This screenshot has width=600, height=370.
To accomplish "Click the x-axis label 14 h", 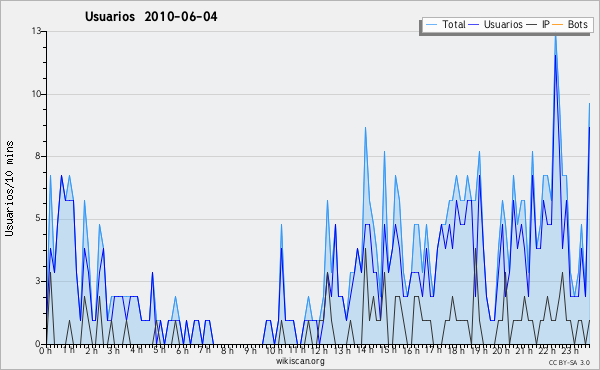I will tap(365, 350).
